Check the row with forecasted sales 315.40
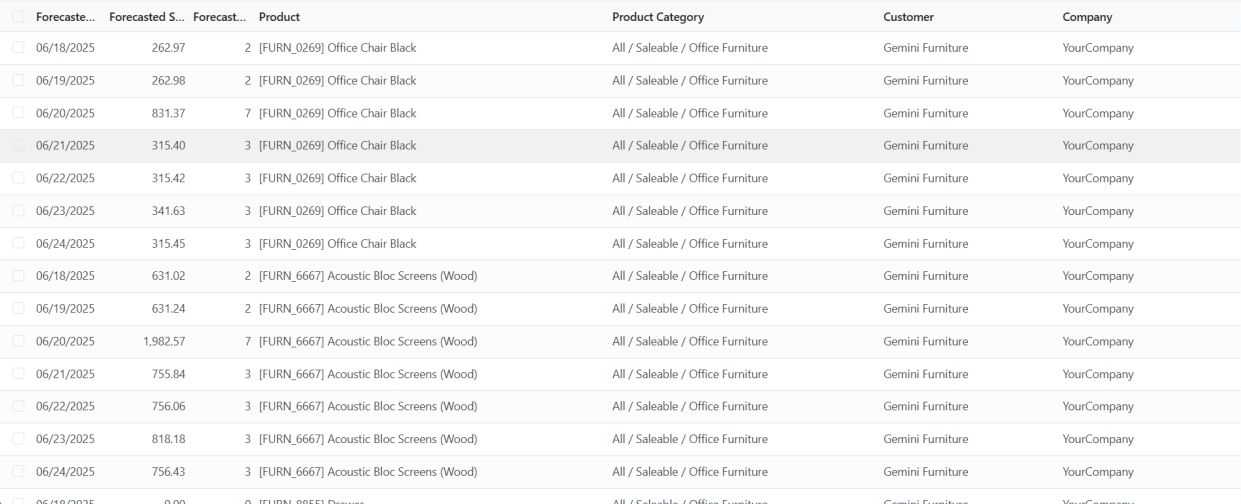The height and width of the screenshot is (504, 1241). pos(18,145)
